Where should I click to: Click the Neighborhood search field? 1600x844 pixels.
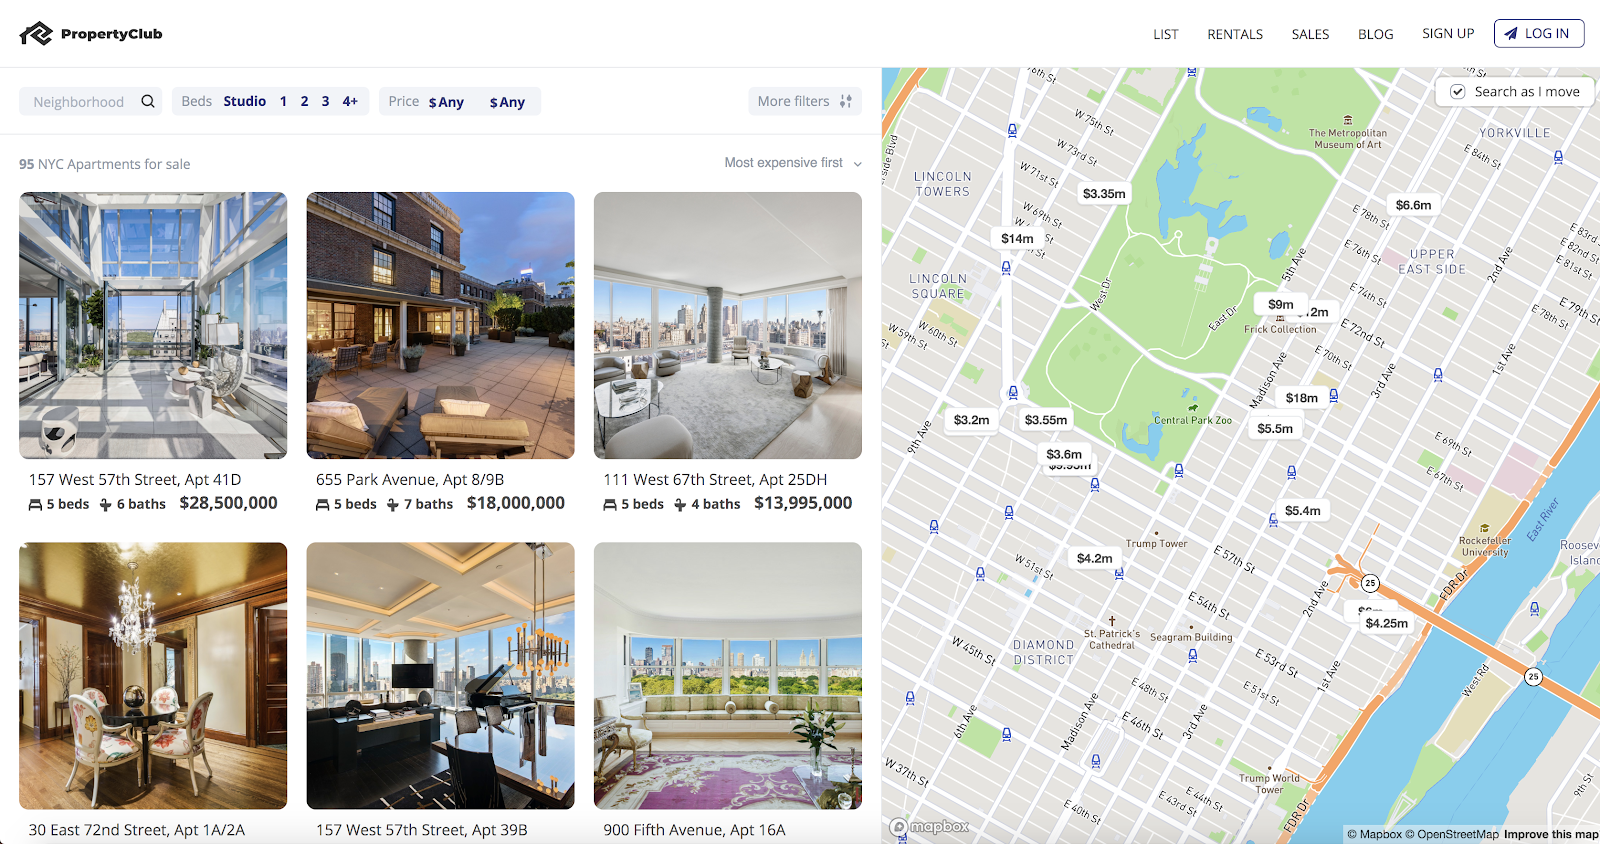pos(90,101)
